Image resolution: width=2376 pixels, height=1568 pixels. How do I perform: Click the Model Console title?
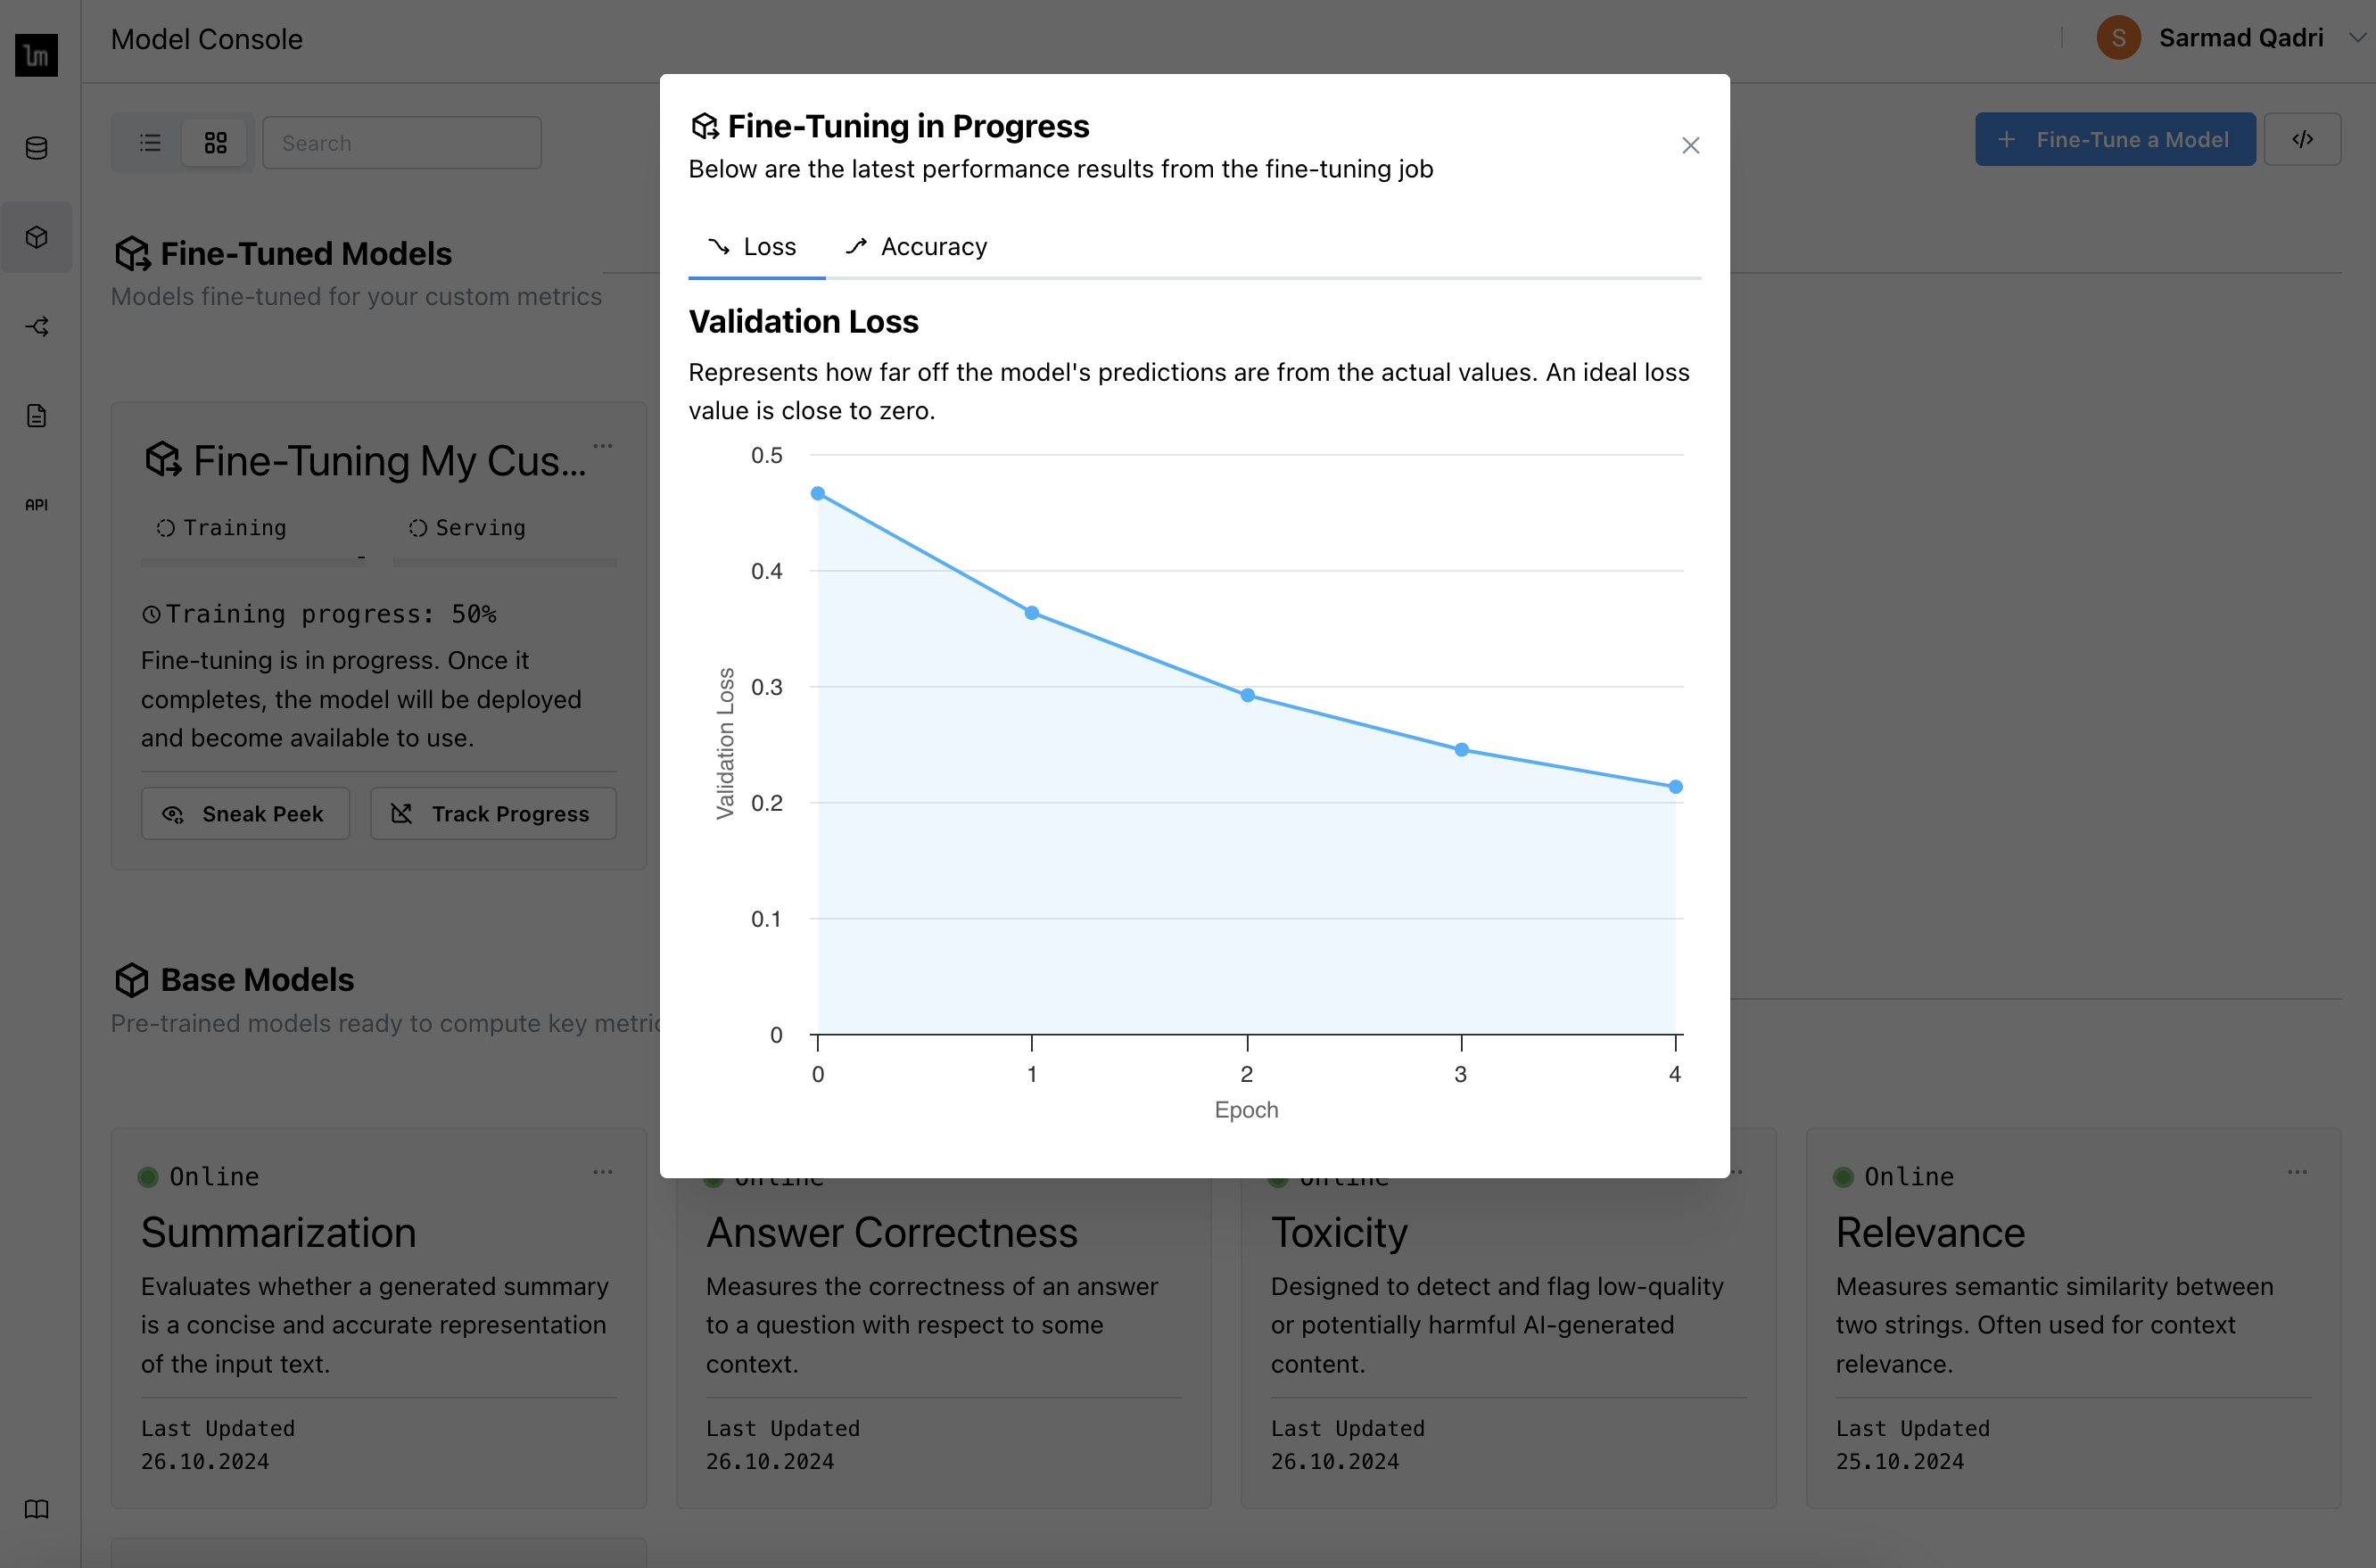coord(207,39)
